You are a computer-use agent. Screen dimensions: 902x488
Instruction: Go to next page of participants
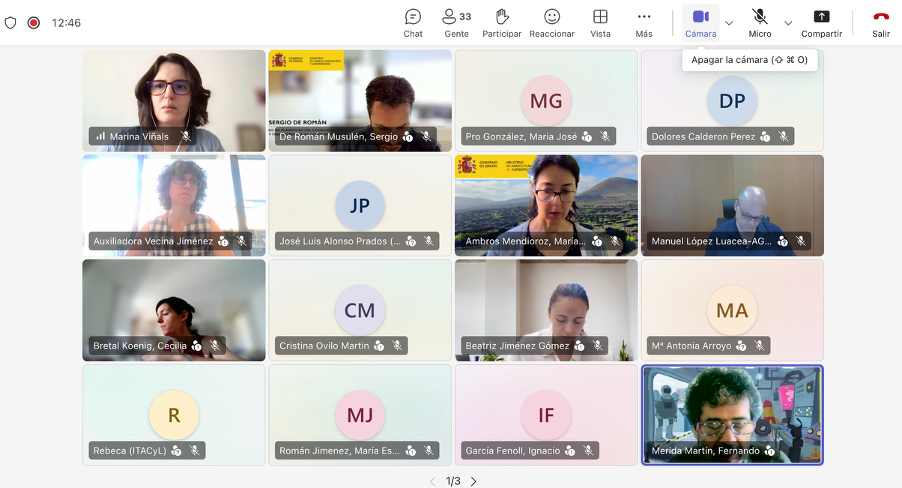pyautogui.click(x=473, y=481)
